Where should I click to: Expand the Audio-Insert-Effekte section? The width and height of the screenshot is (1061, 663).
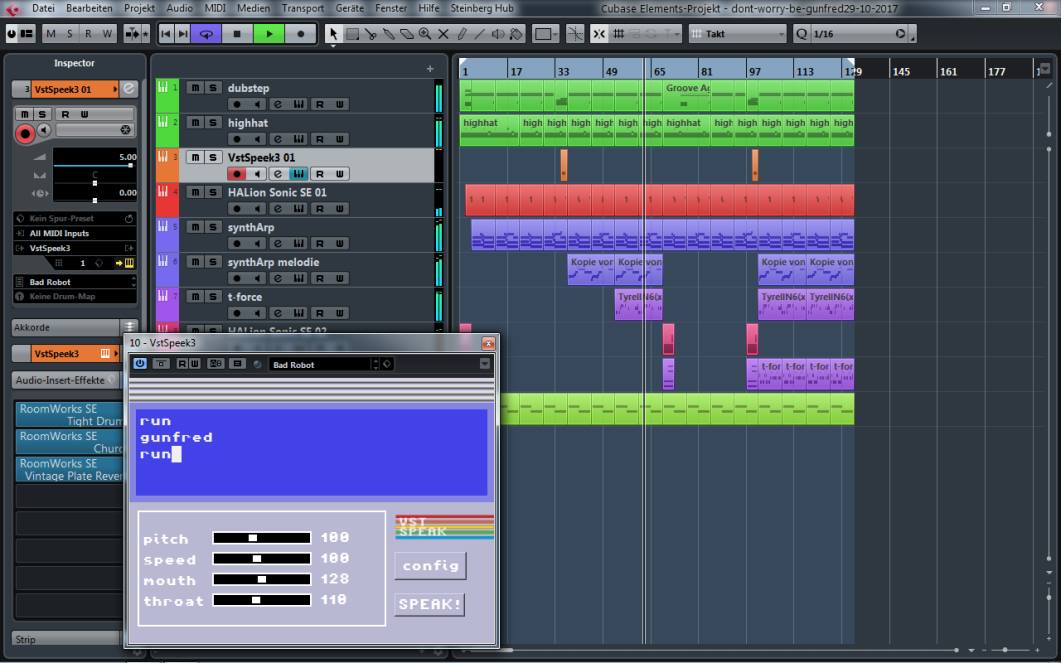[x=68, y=380]
